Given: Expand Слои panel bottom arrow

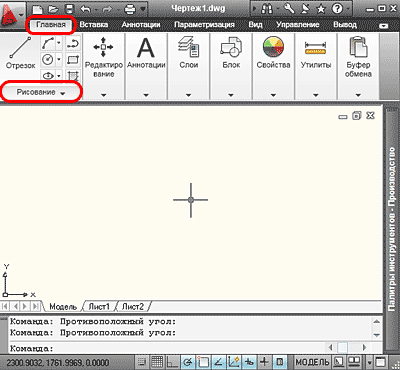Looking at the screenshot, I should coord(188,95).
